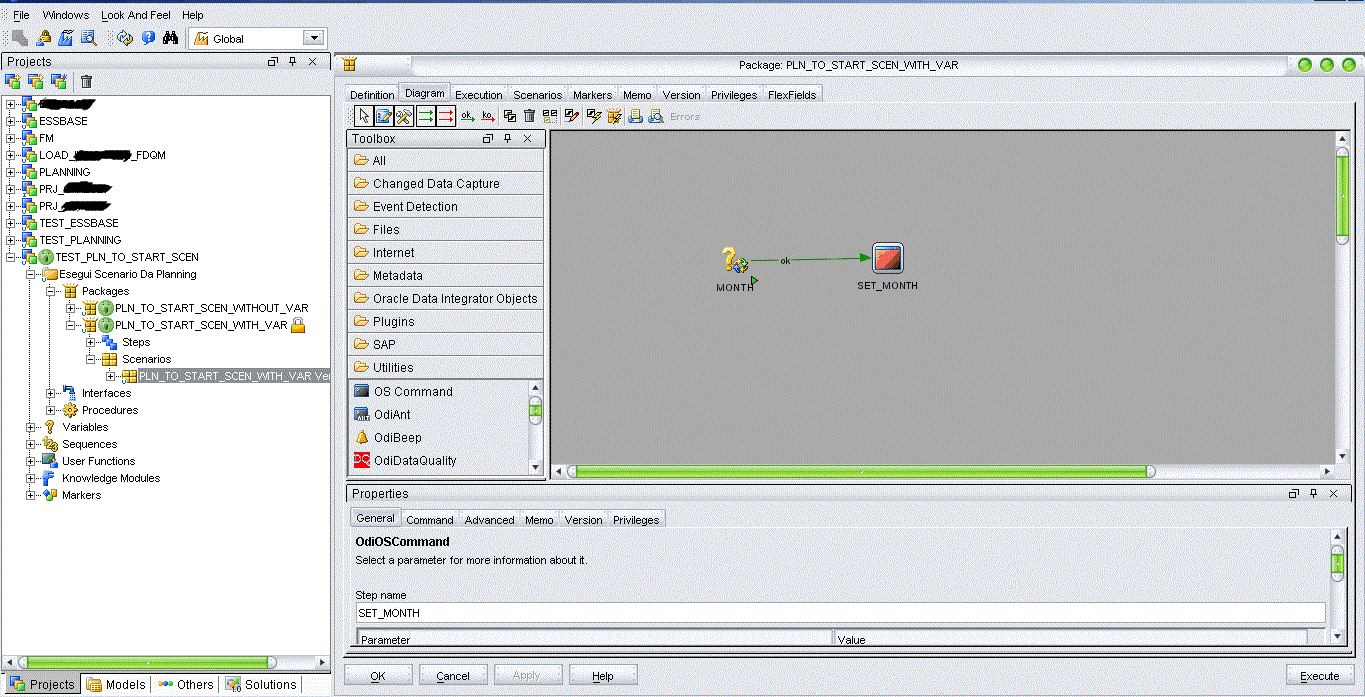This screenshot has height=697, width=1365.
Task: Click the Apply button
Action: click(528, 674)
